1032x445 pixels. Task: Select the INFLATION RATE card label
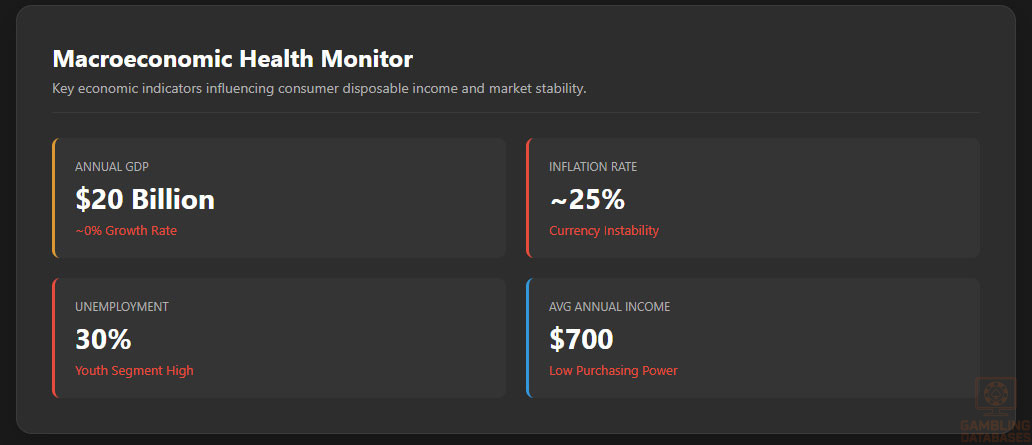pos(593,167)
